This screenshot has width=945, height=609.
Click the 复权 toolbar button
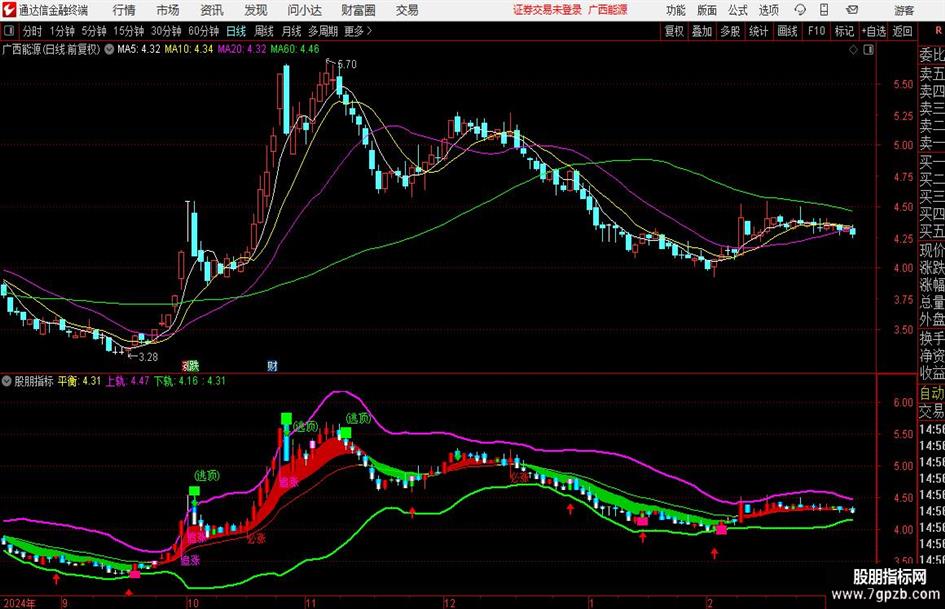674,31
